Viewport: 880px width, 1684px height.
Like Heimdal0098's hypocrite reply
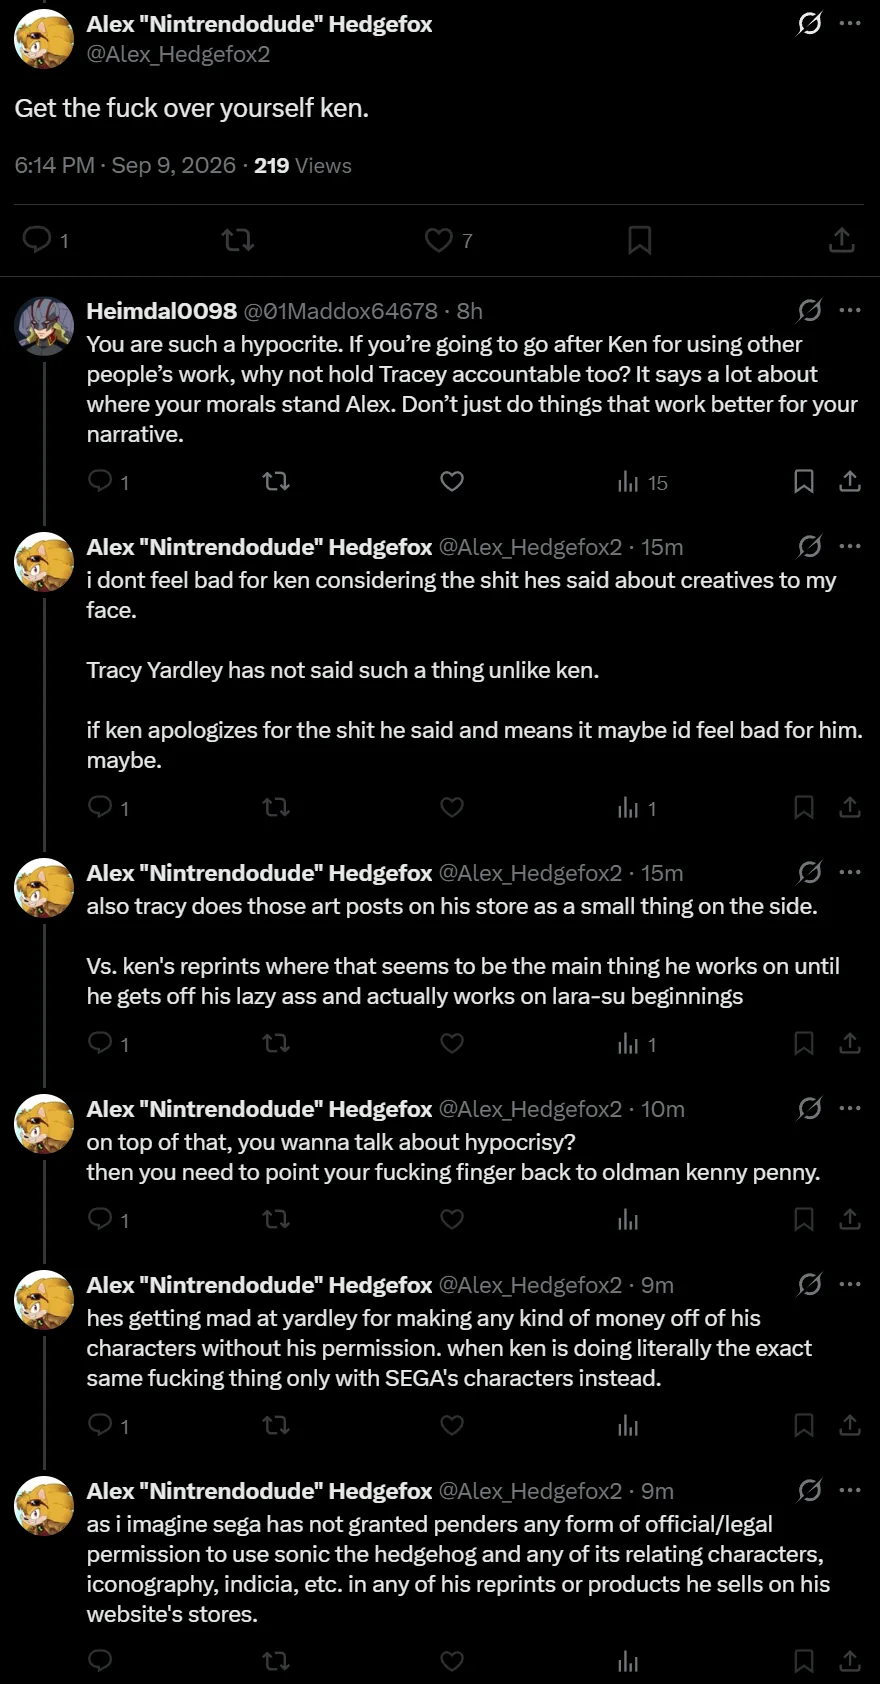click(x=452, y=482)
